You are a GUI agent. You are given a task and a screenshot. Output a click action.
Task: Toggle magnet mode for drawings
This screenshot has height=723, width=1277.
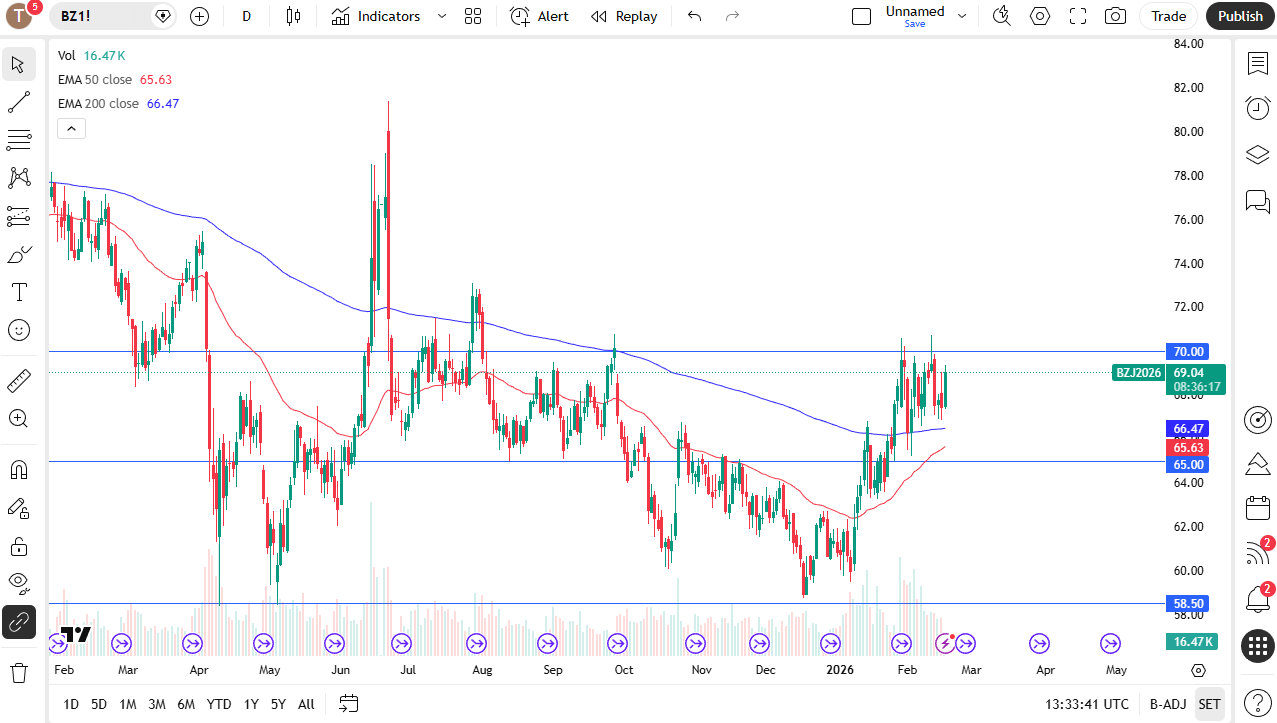coord(18,470)
